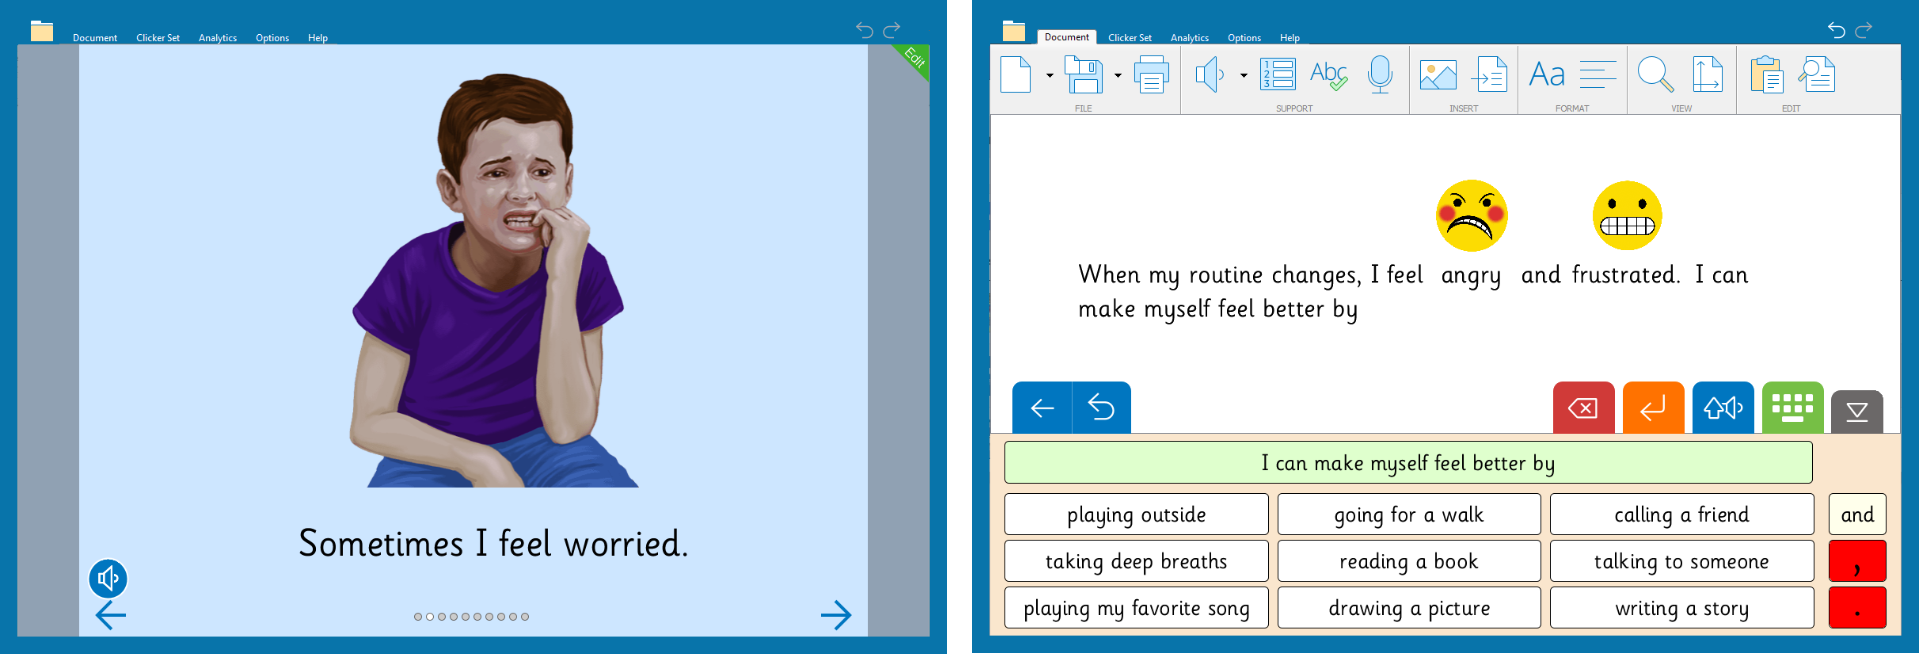
Task: Toggle the green Edit corner ribbon
Action: point(915,58)
